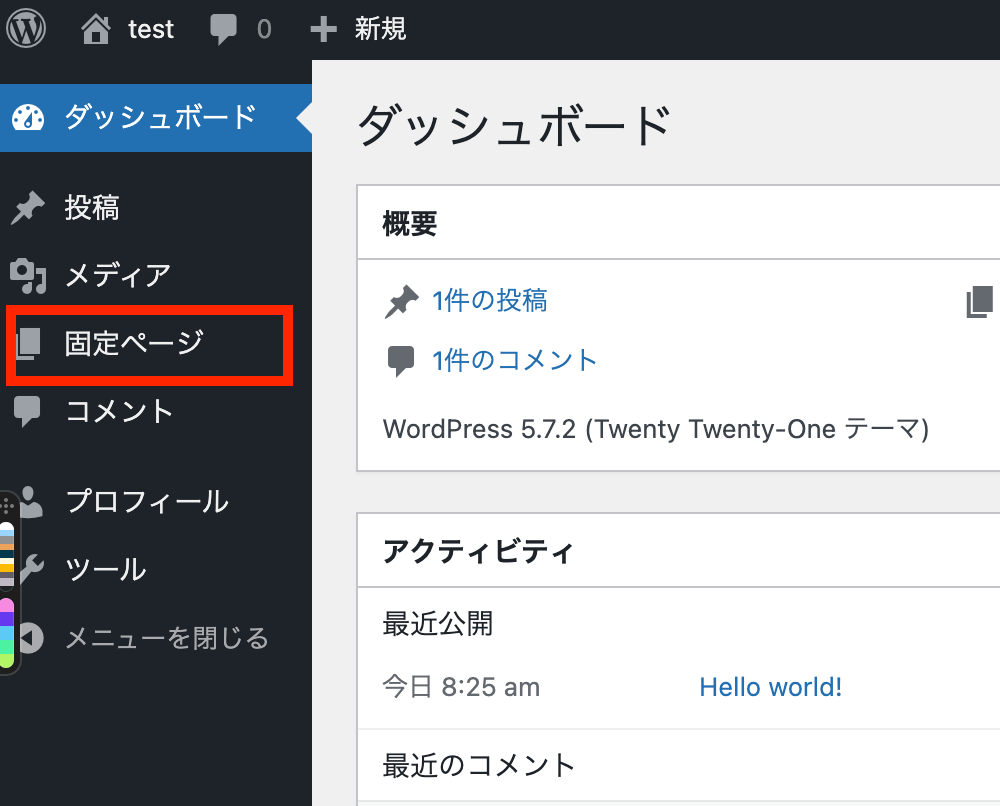
Task: Click the ダッシュボード page title
Action: [x=514, y=126]
